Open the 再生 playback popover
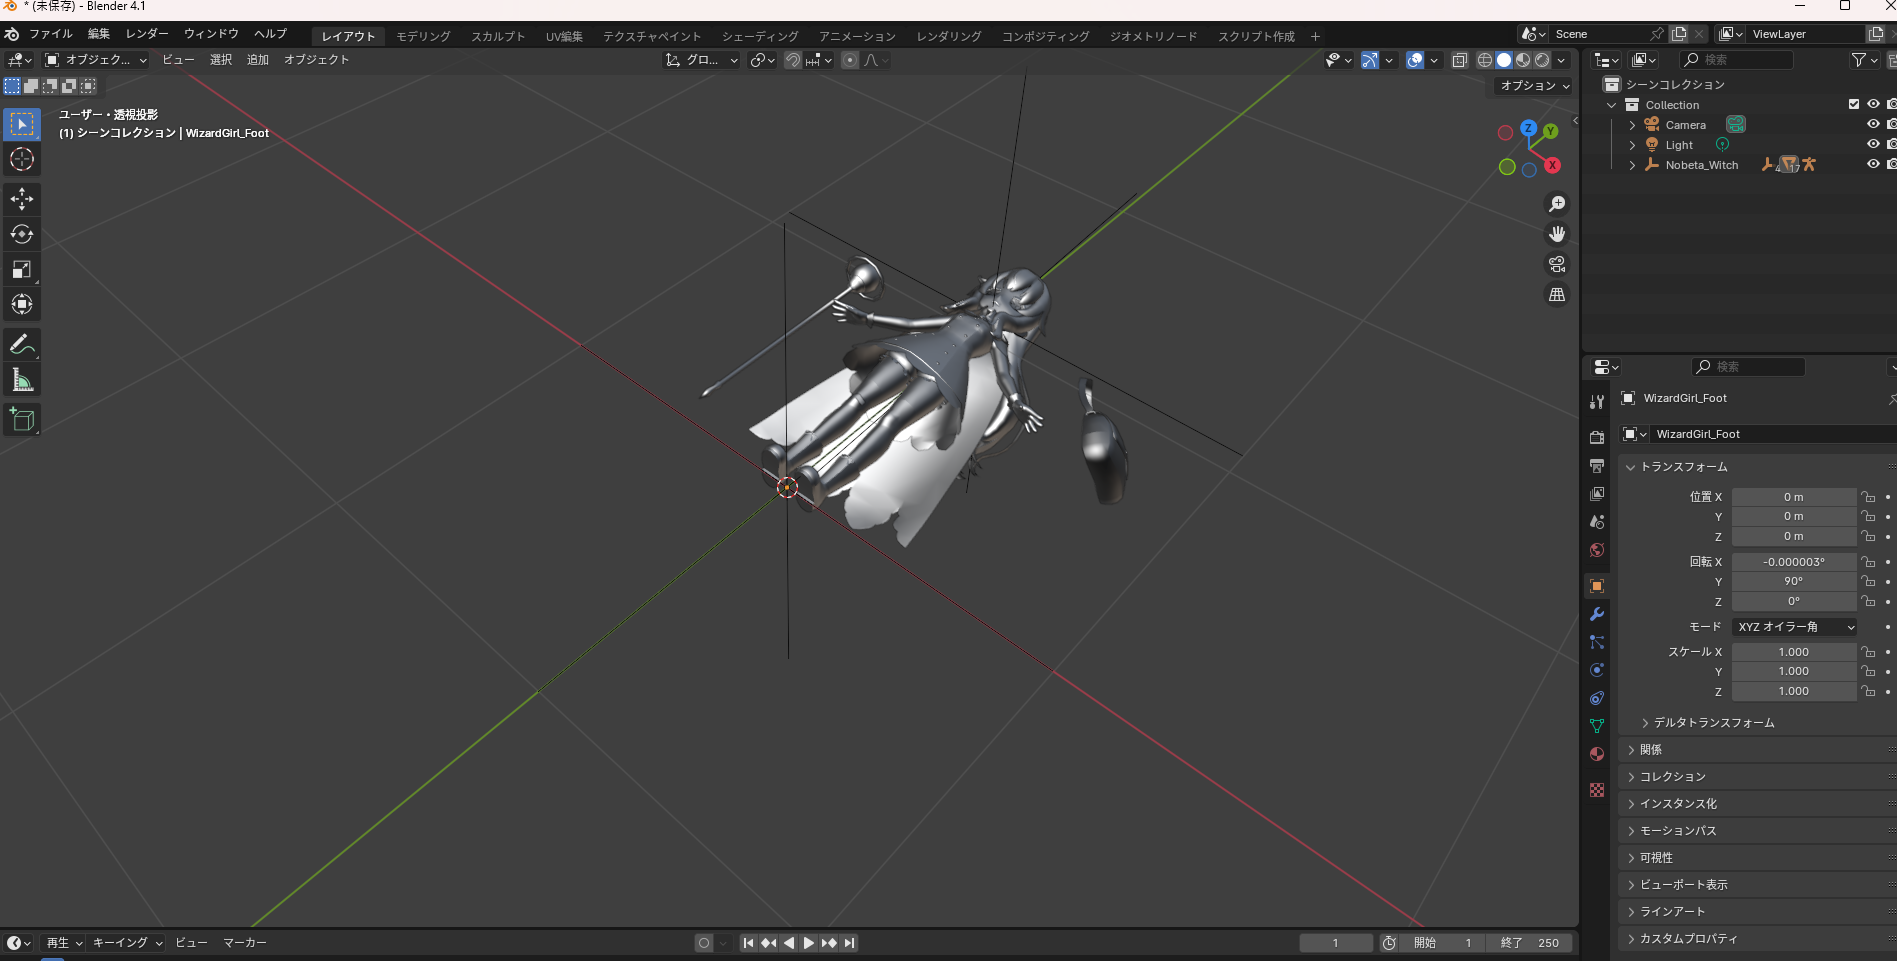Image resolution: width=1897 pixels, height=961 pixels. (64, 943)
